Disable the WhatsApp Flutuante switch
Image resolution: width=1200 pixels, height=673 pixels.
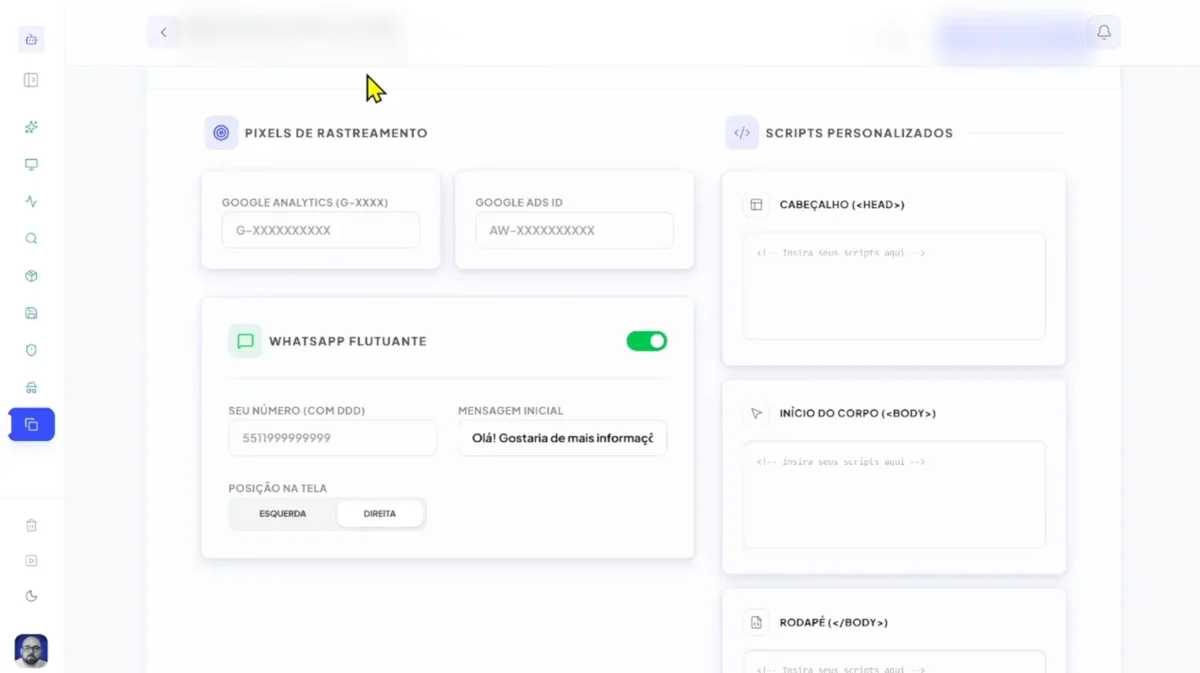click(x=646, y=341)
